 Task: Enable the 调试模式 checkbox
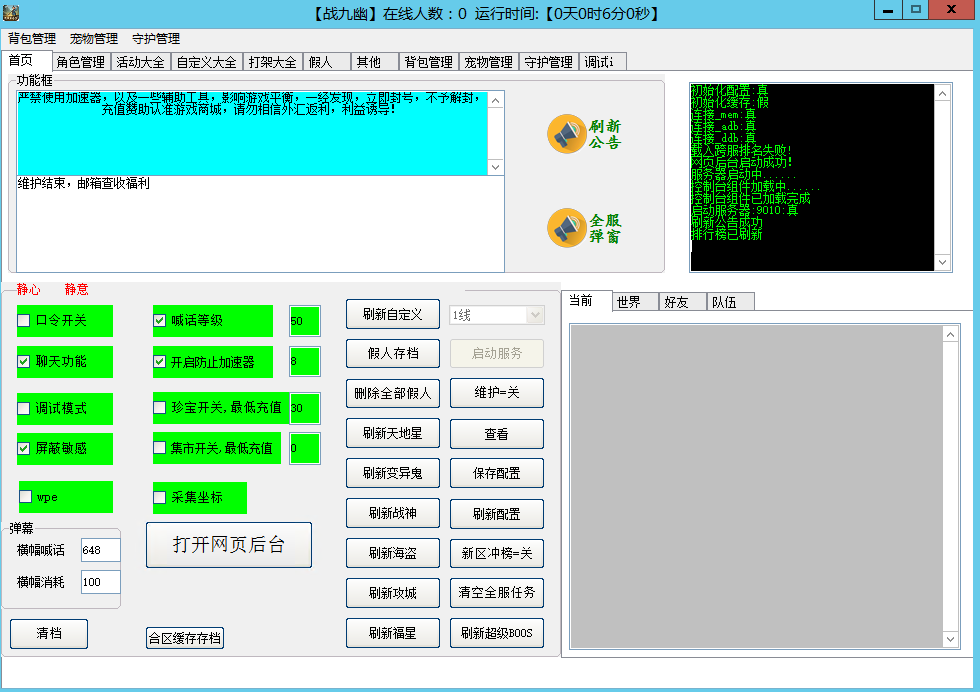click(x=24, y=408)
